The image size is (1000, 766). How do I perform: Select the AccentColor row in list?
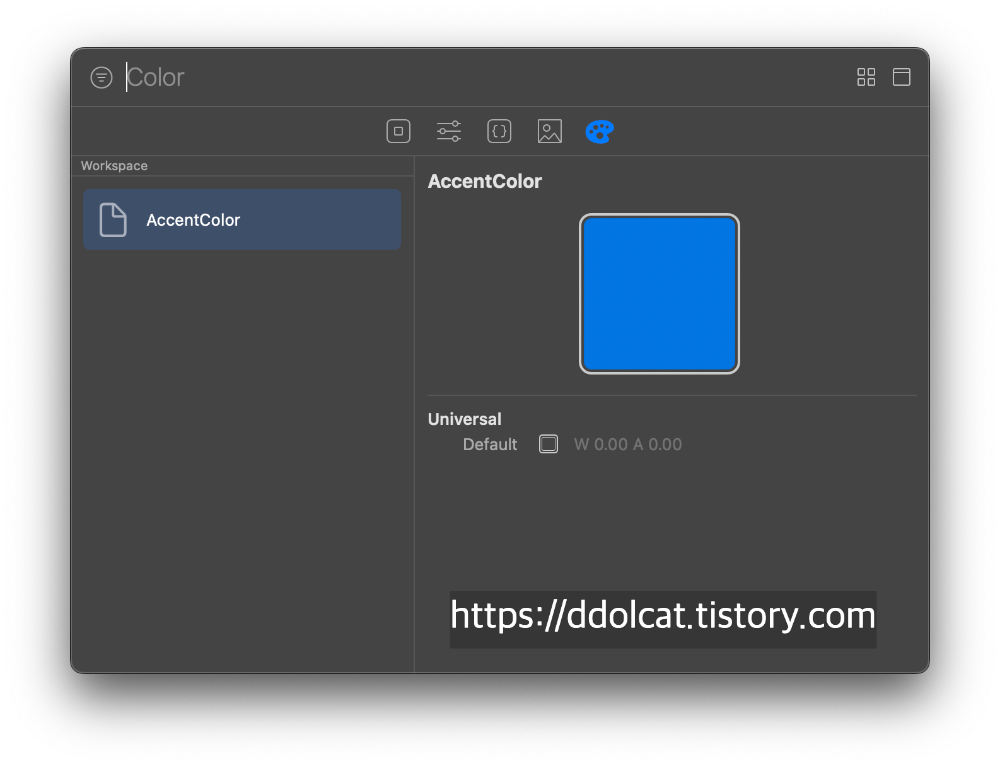(242, 220)
